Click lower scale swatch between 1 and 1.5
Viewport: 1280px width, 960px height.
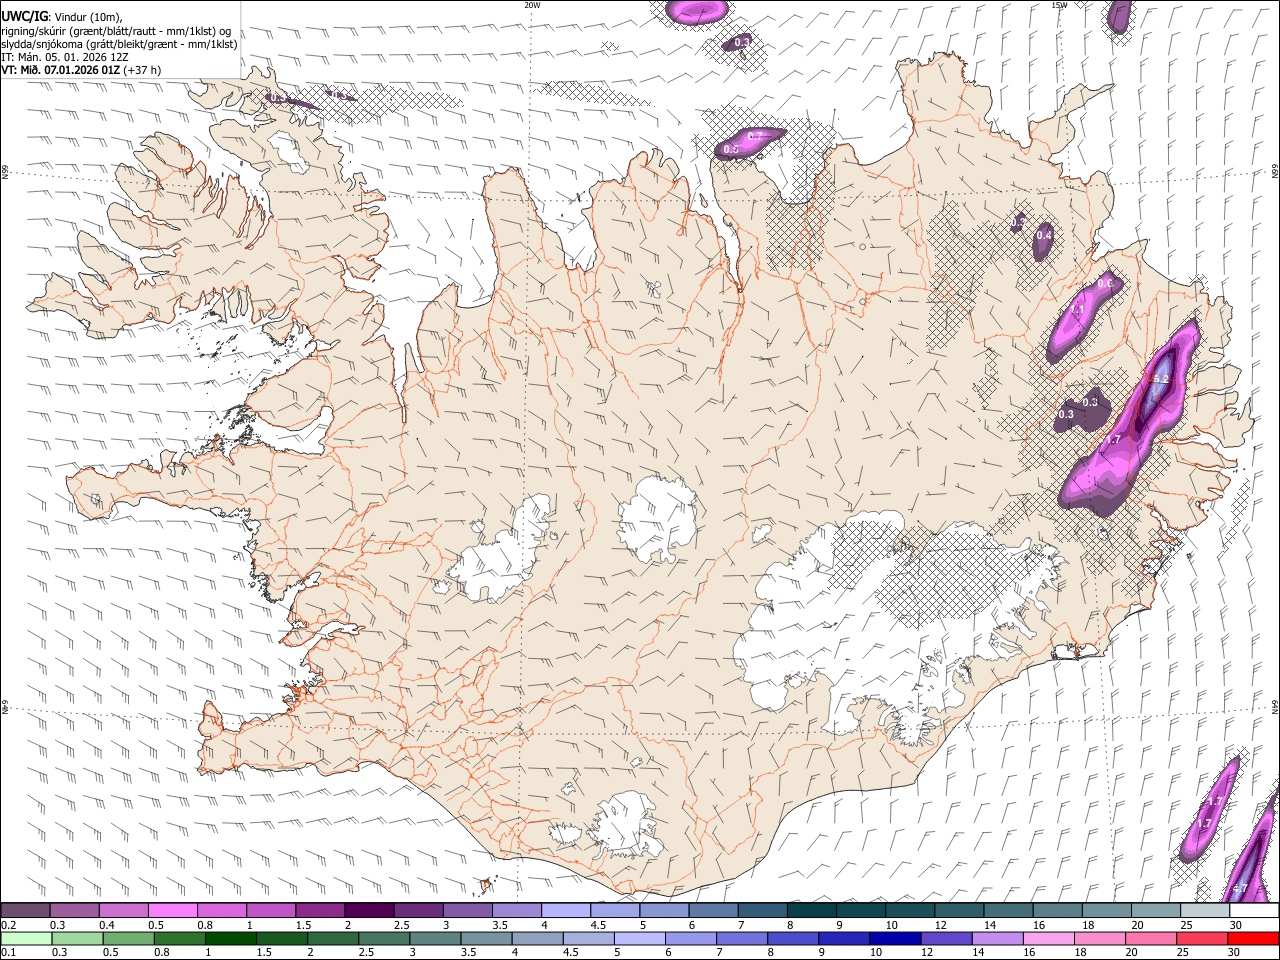230,938
